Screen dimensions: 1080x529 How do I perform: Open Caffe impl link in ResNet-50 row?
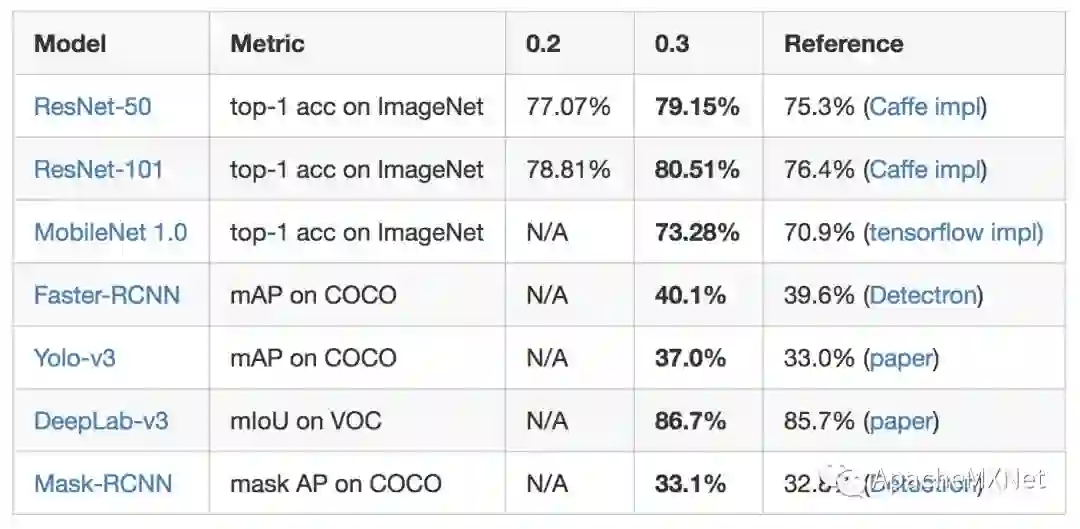point(925,107)
